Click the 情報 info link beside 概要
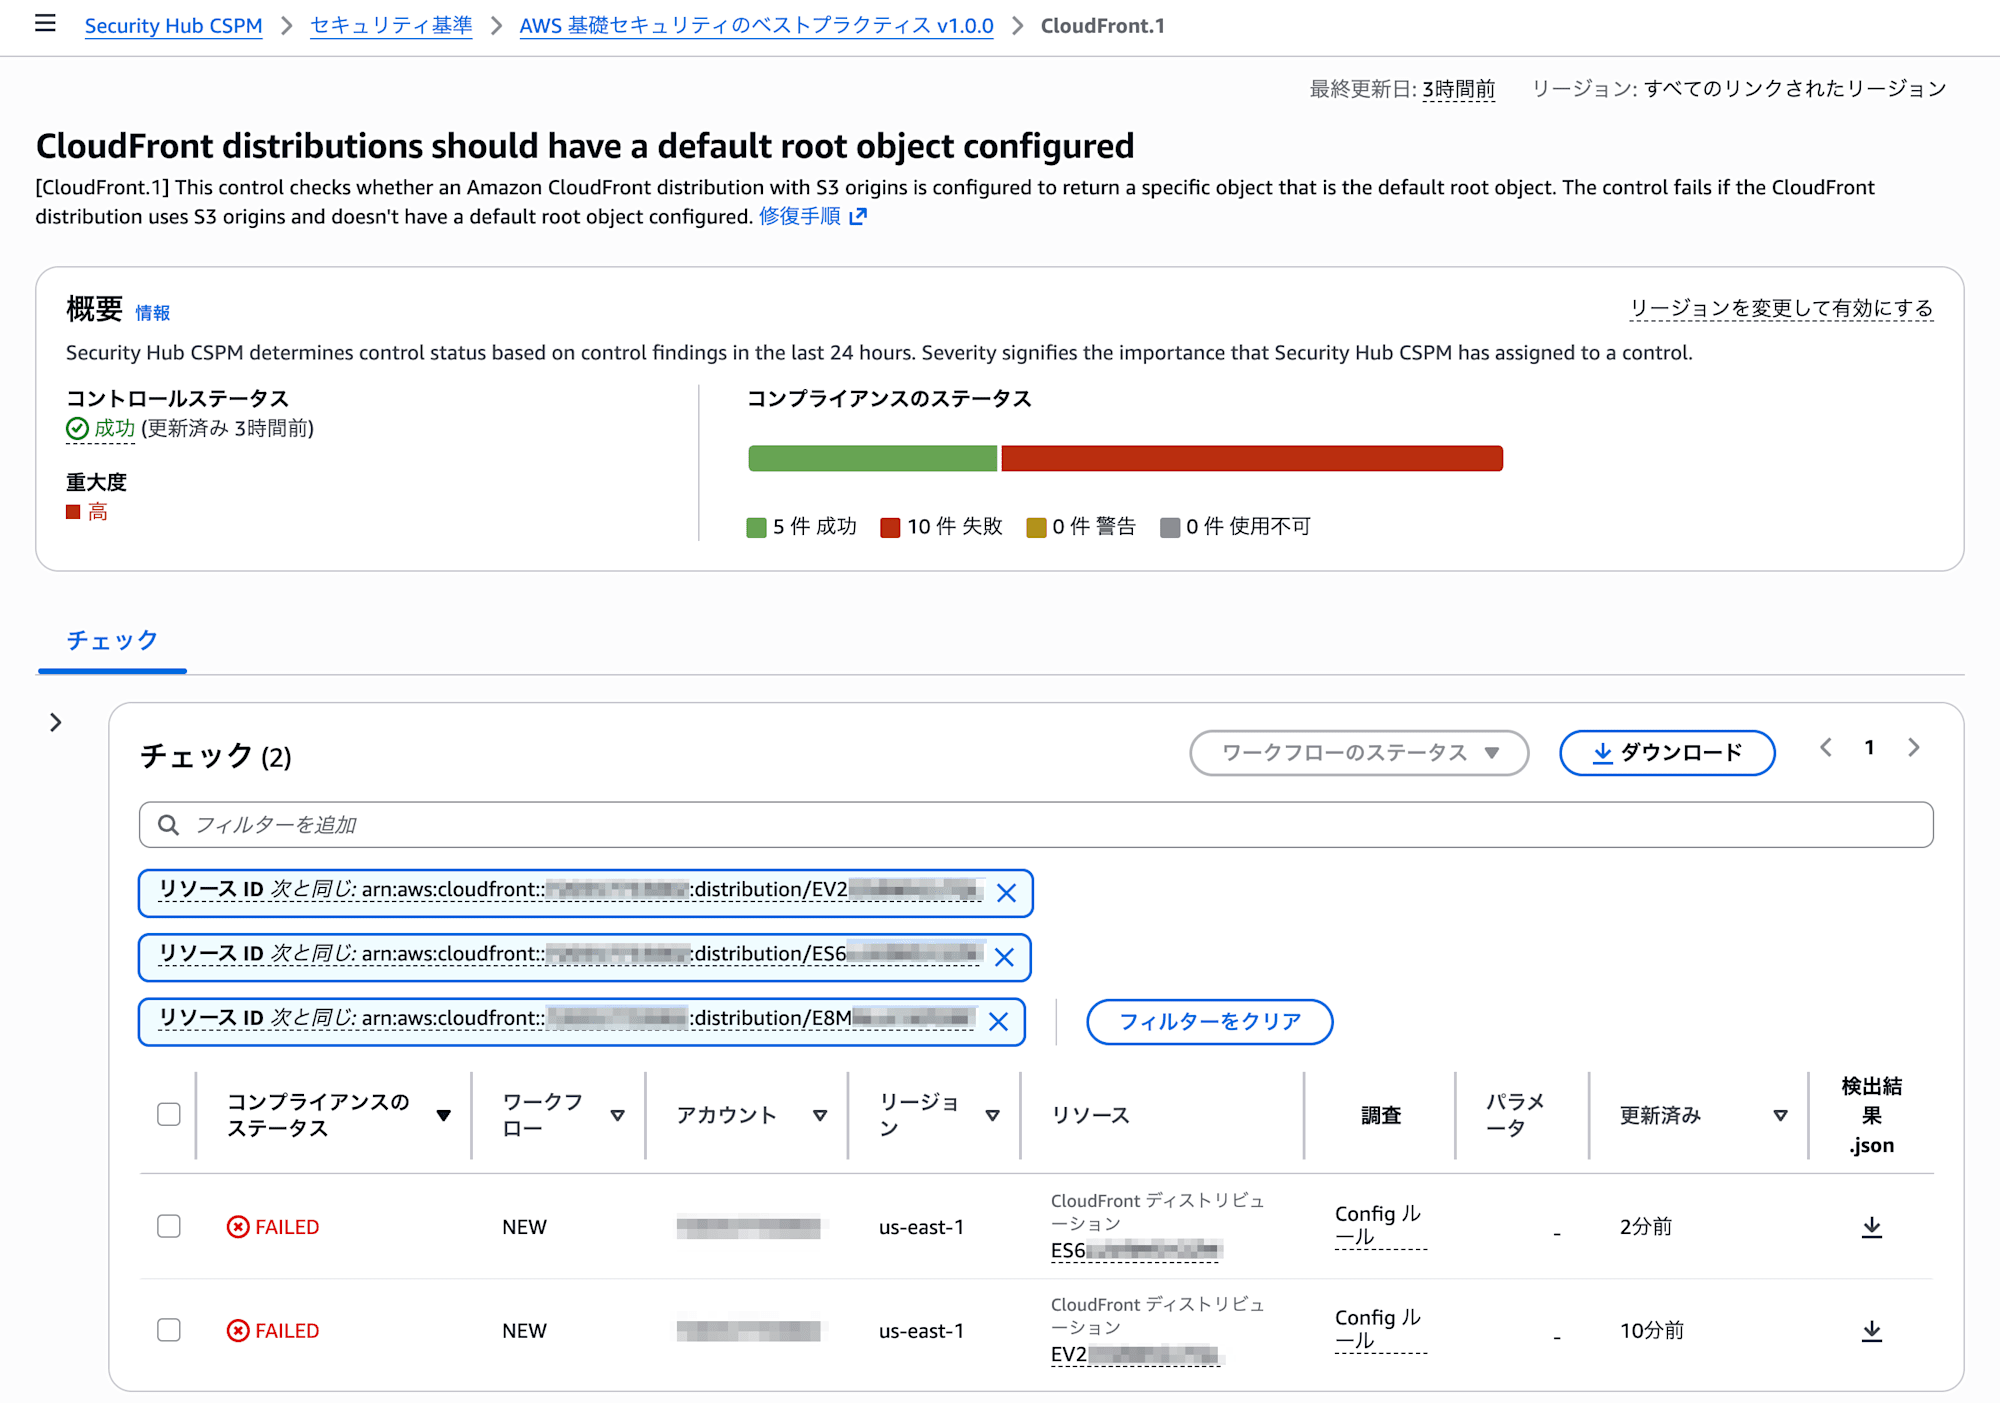2000x1403 pixels. (x=153, y=313)
